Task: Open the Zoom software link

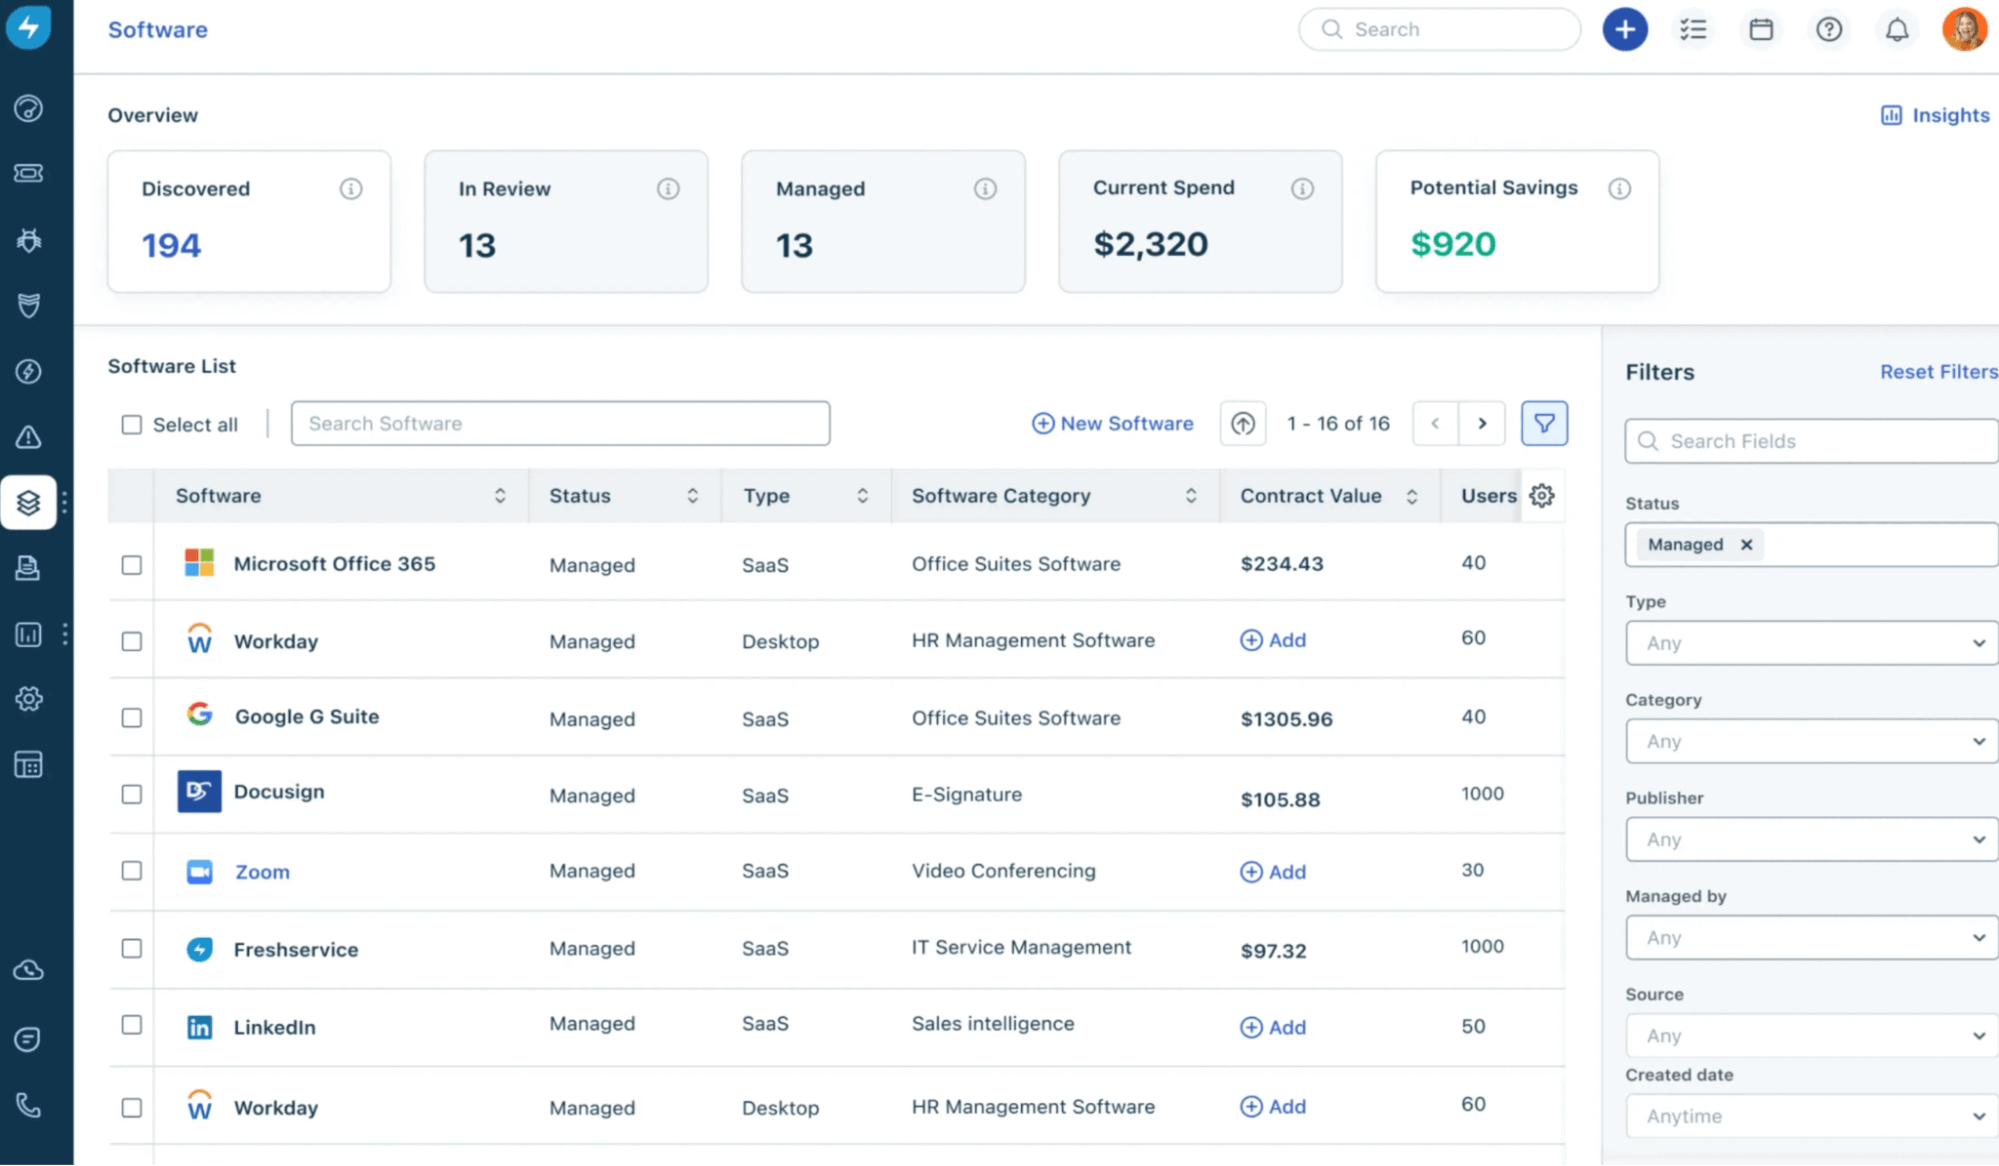Action: 262,871
